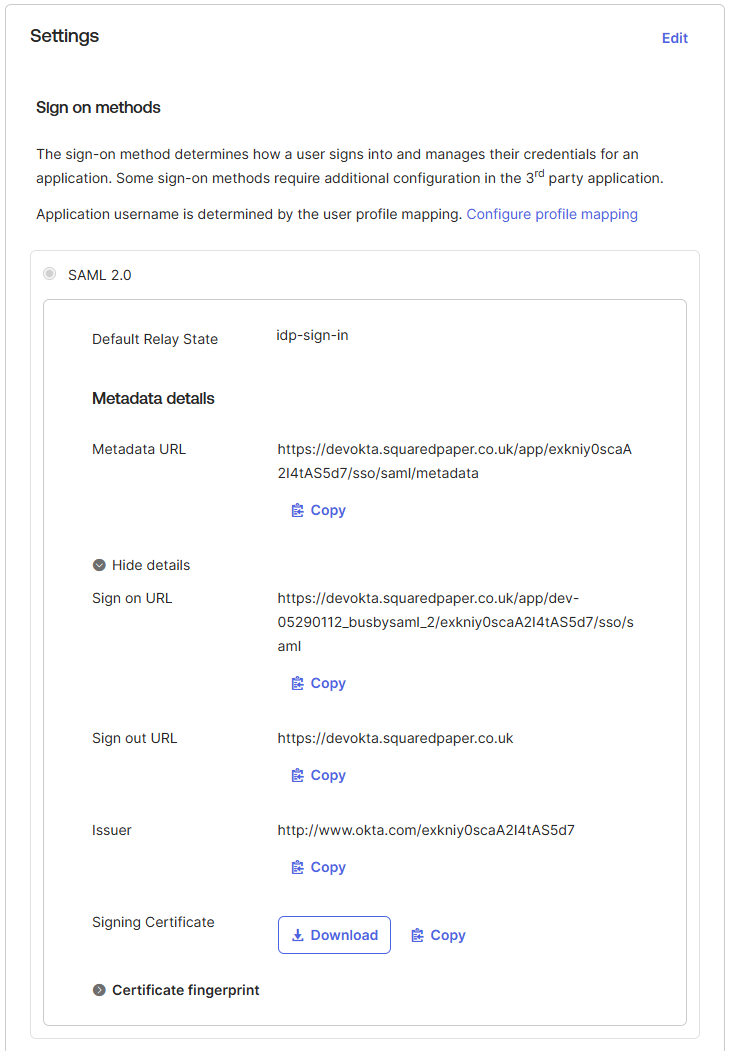
Task: Select the Issuer okta.com URL text
Action: tap(426, 830)
